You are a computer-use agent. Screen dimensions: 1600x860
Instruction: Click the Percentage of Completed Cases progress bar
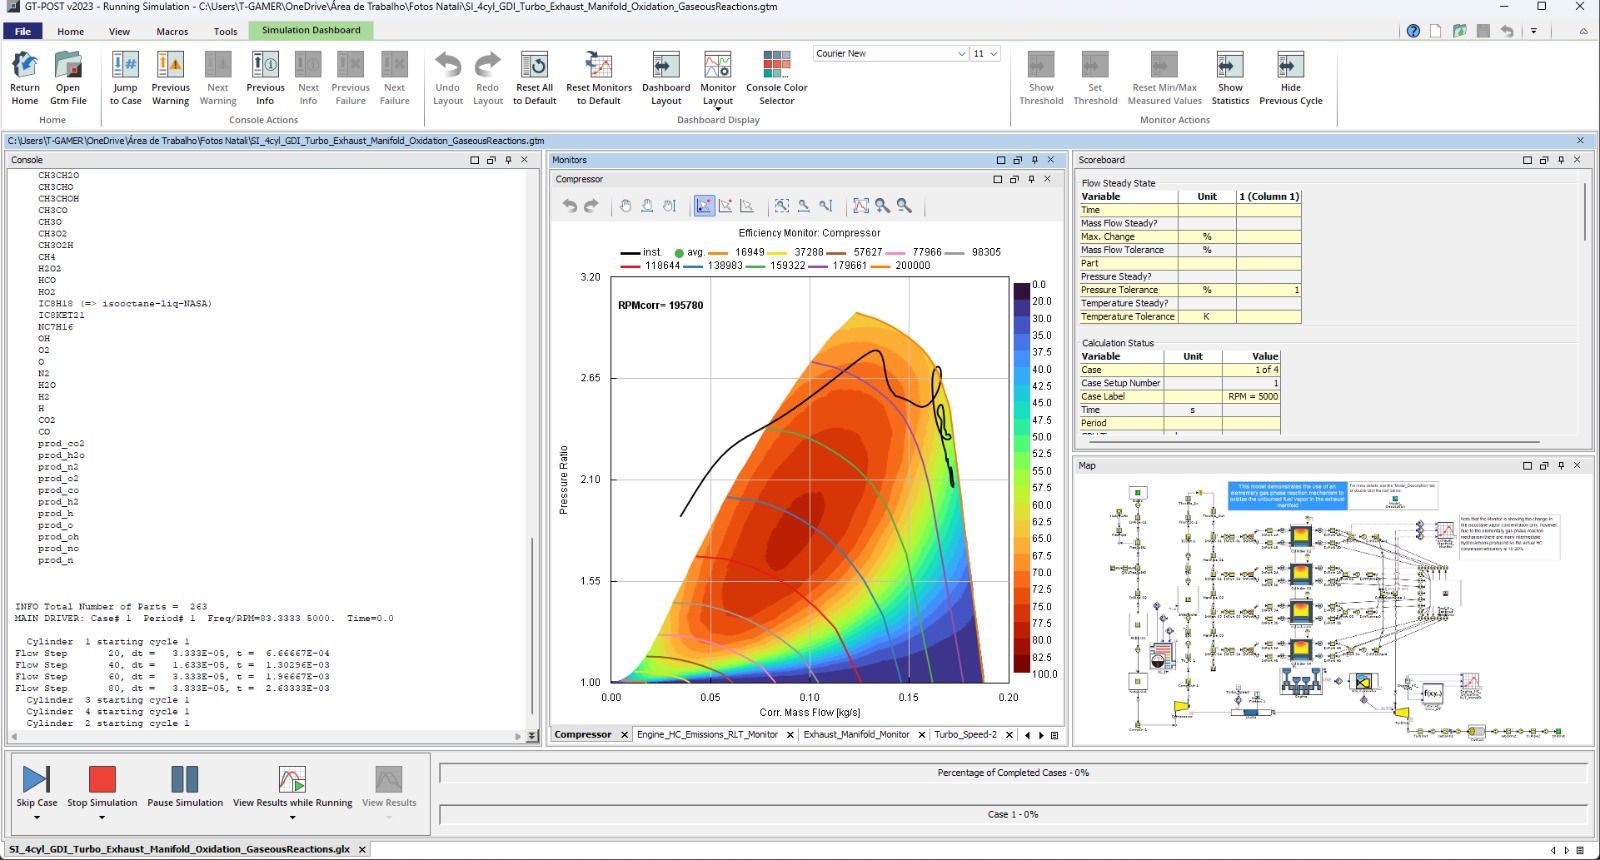(x=1012, y=773)
